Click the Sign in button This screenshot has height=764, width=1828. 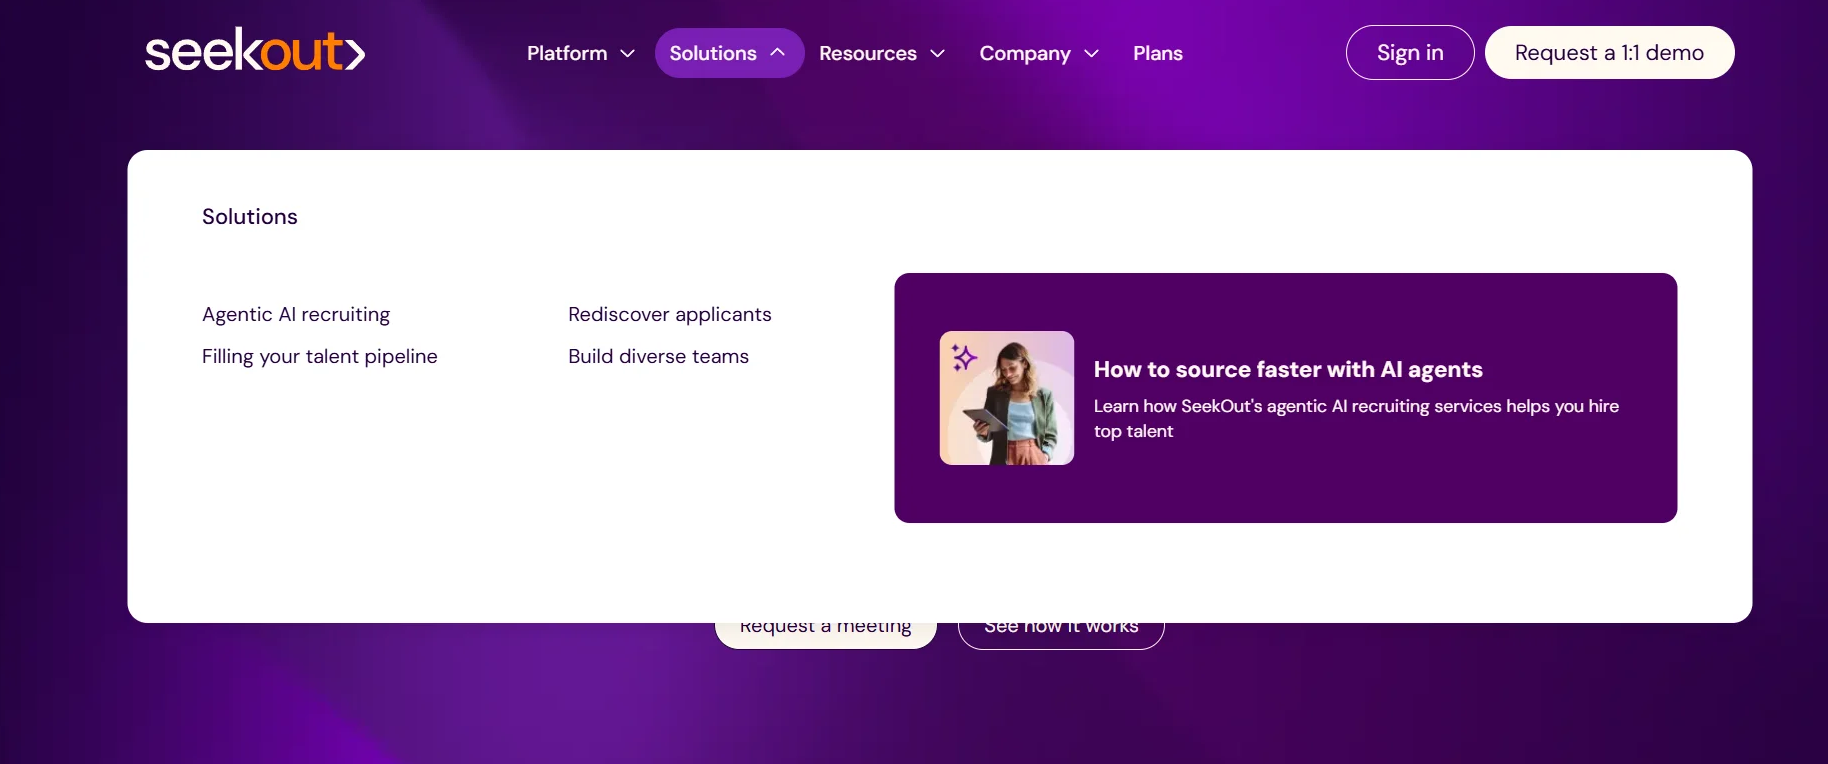[x=1410, y=53]
